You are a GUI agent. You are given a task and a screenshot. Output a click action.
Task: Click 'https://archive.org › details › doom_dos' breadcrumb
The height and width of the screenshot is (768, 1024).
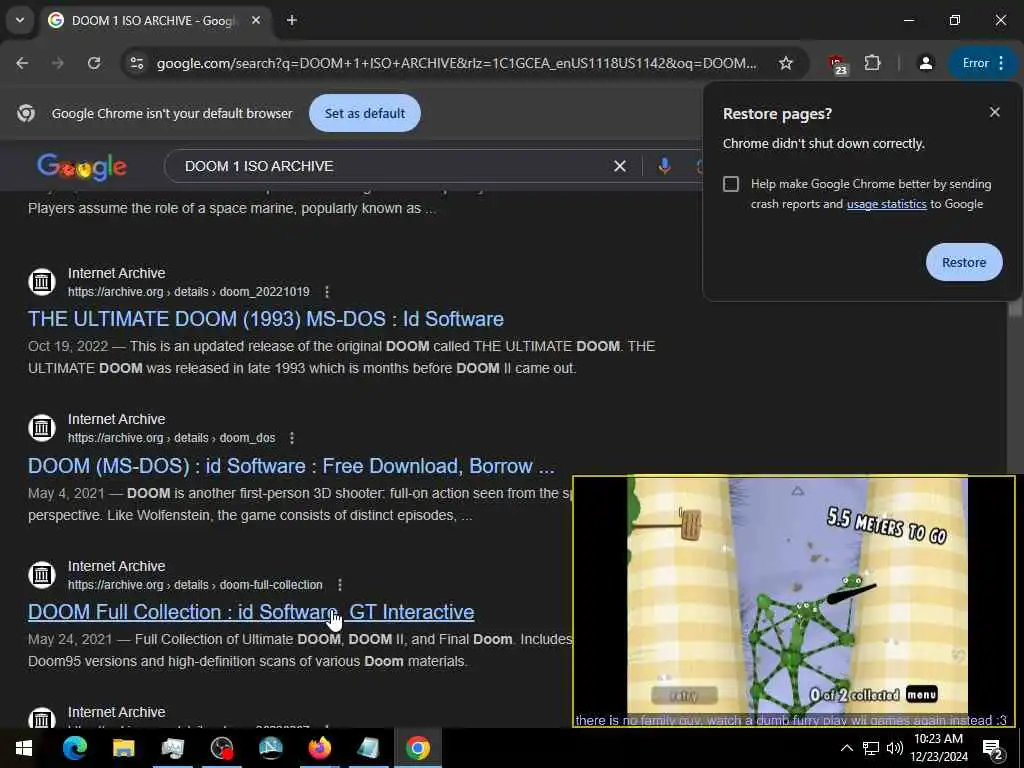tap(172, 438)
